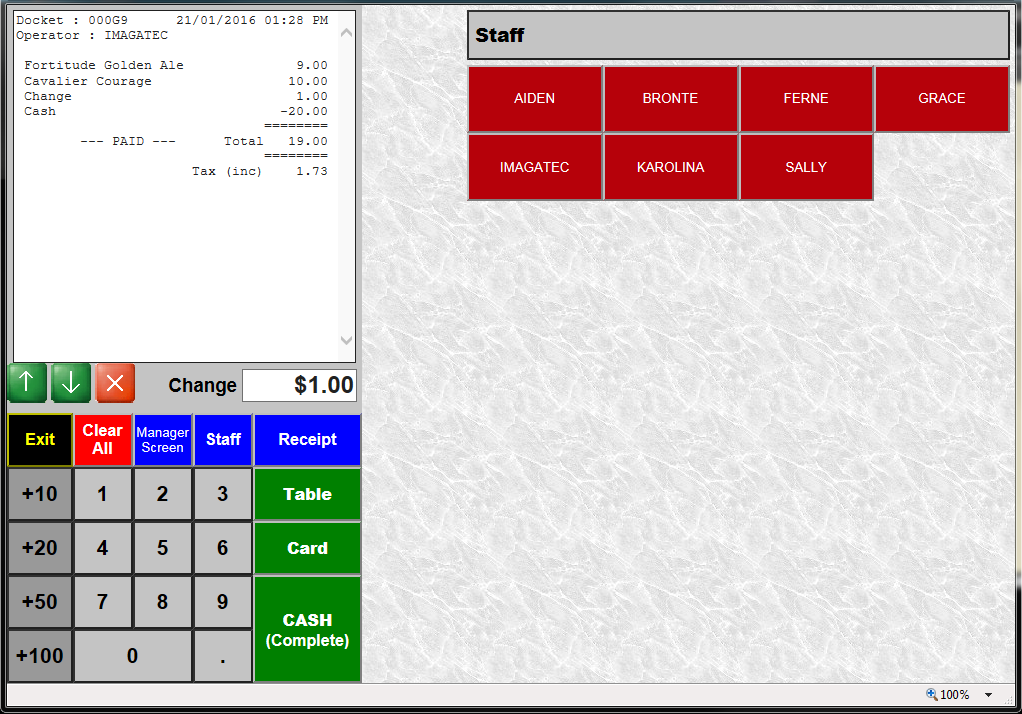The image size is (1022, 714).
Task: Complete sale with CASH button
Action: tap(307, 629)
